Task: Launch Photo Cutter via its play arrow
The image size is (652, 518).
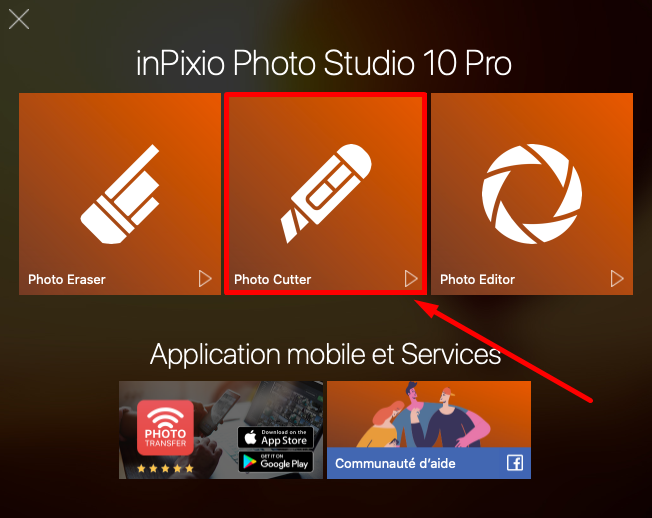Action: tap(411, 279)
